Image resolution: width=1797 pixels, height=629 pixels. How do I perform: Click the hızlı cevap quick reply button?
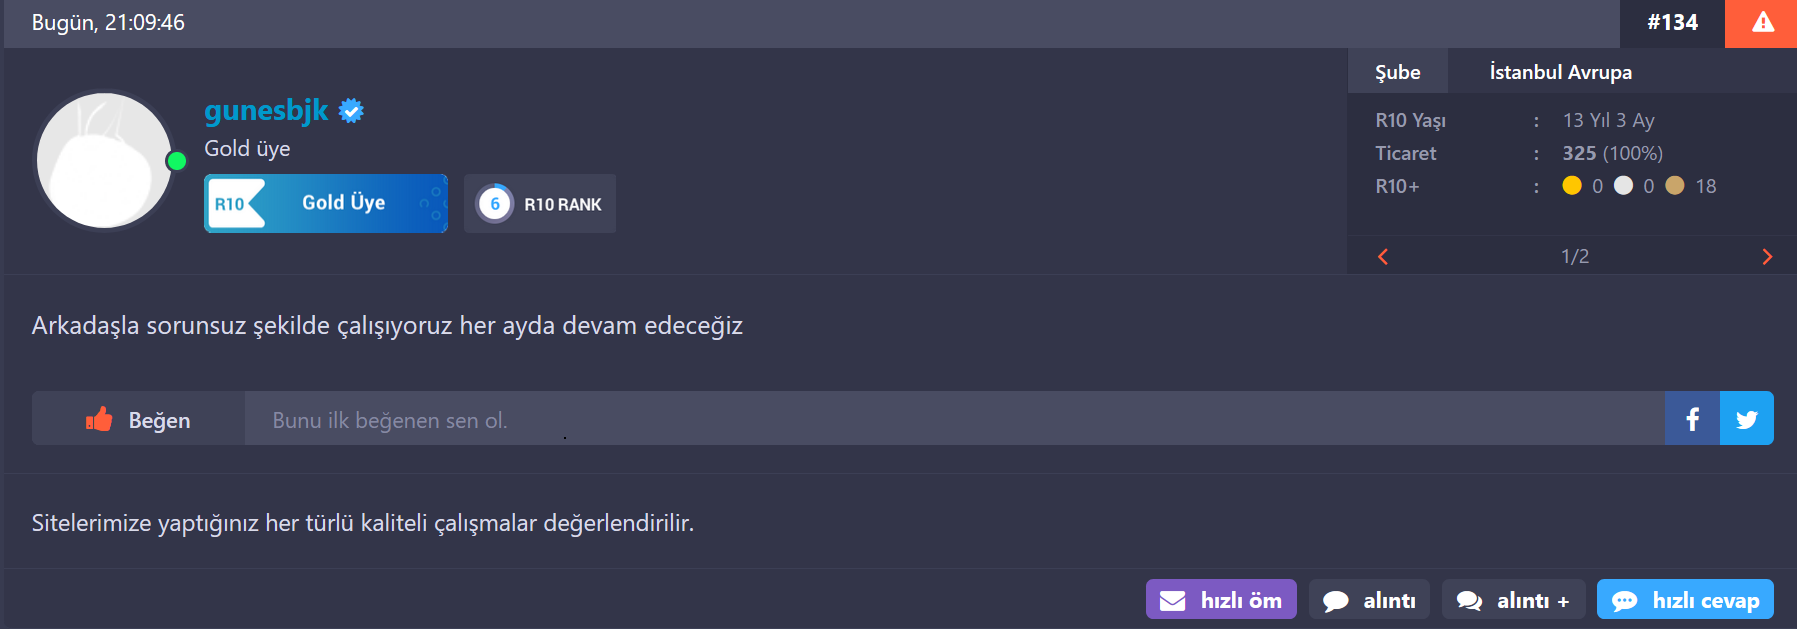click(1685, 600)
